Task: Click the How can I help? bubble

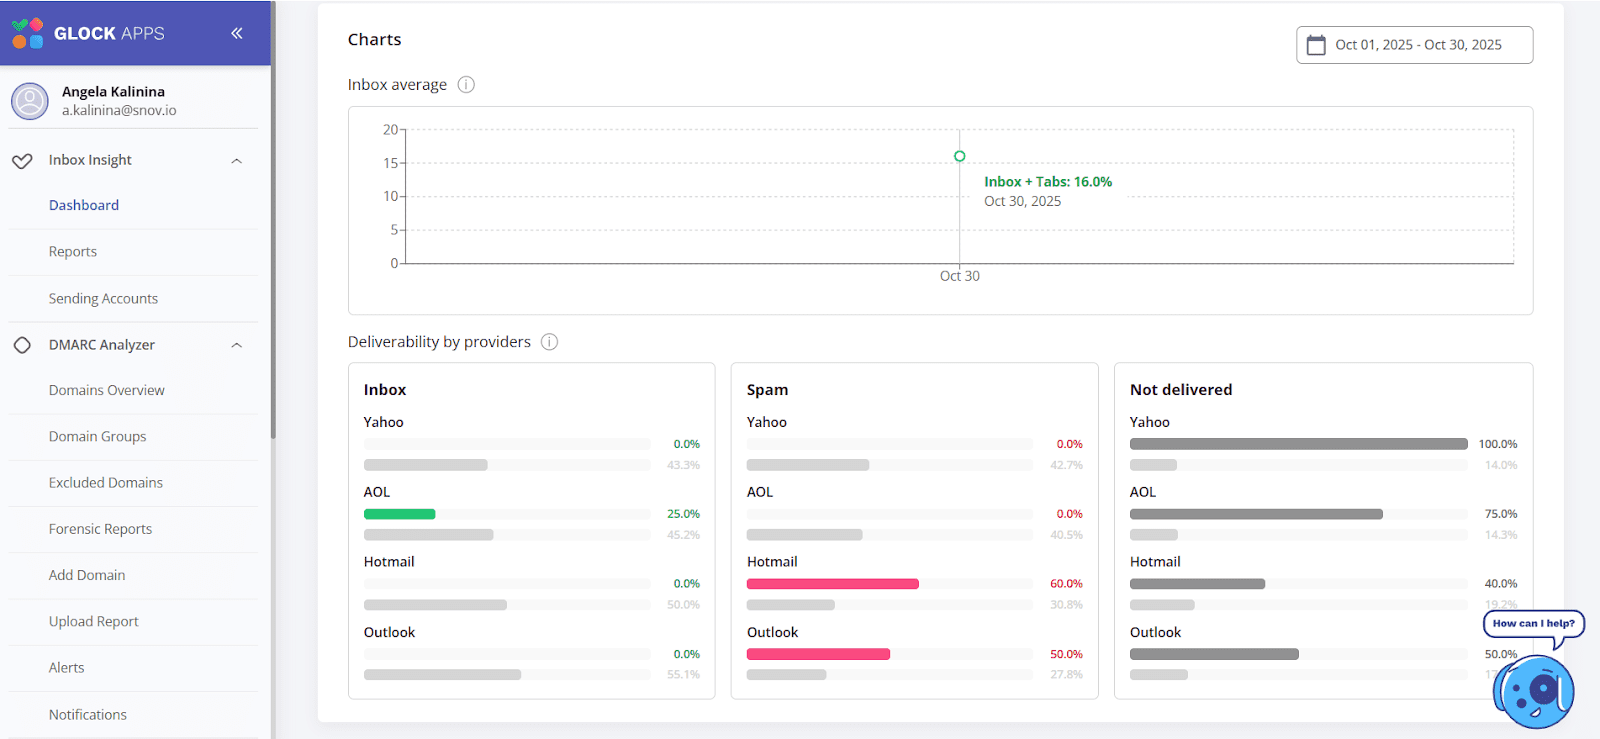Action: tap(1533, 623)
